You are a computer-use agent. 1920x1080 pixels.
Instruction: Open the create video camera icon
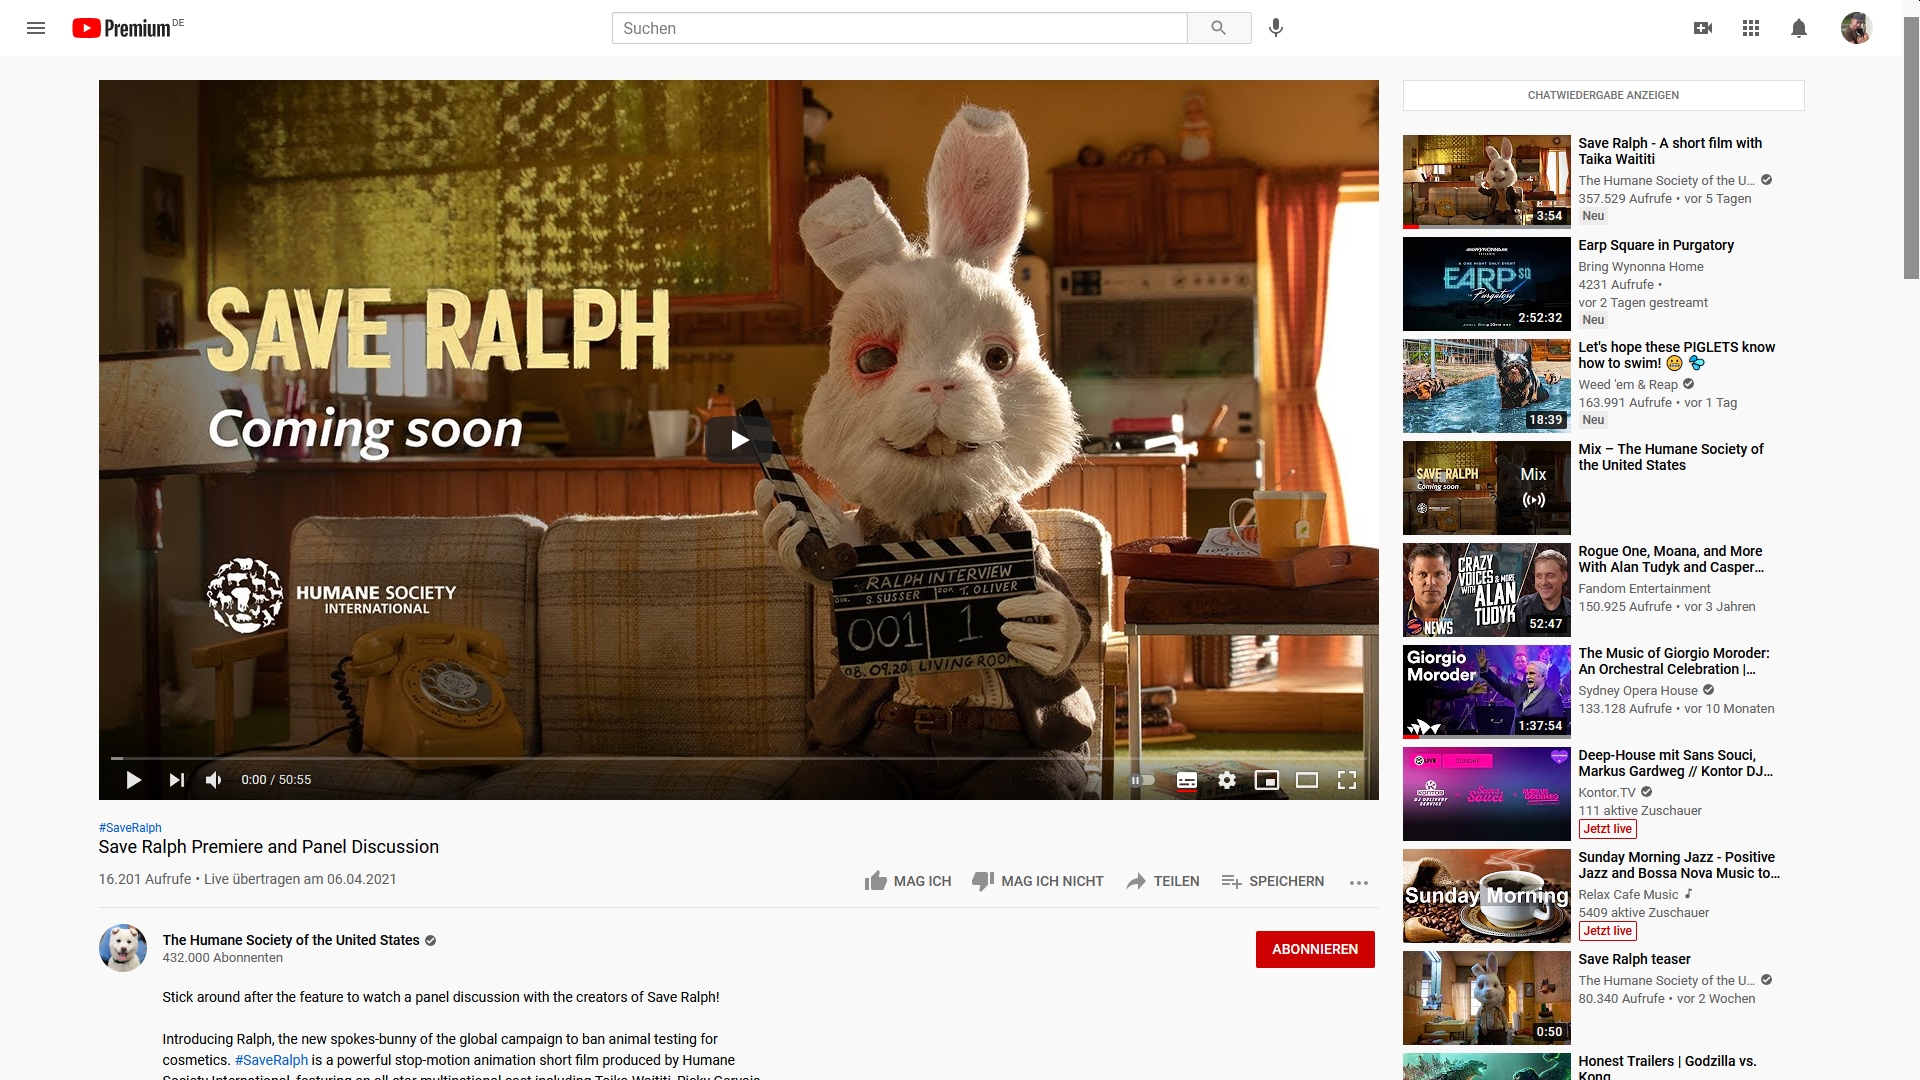click(1702, 28)
